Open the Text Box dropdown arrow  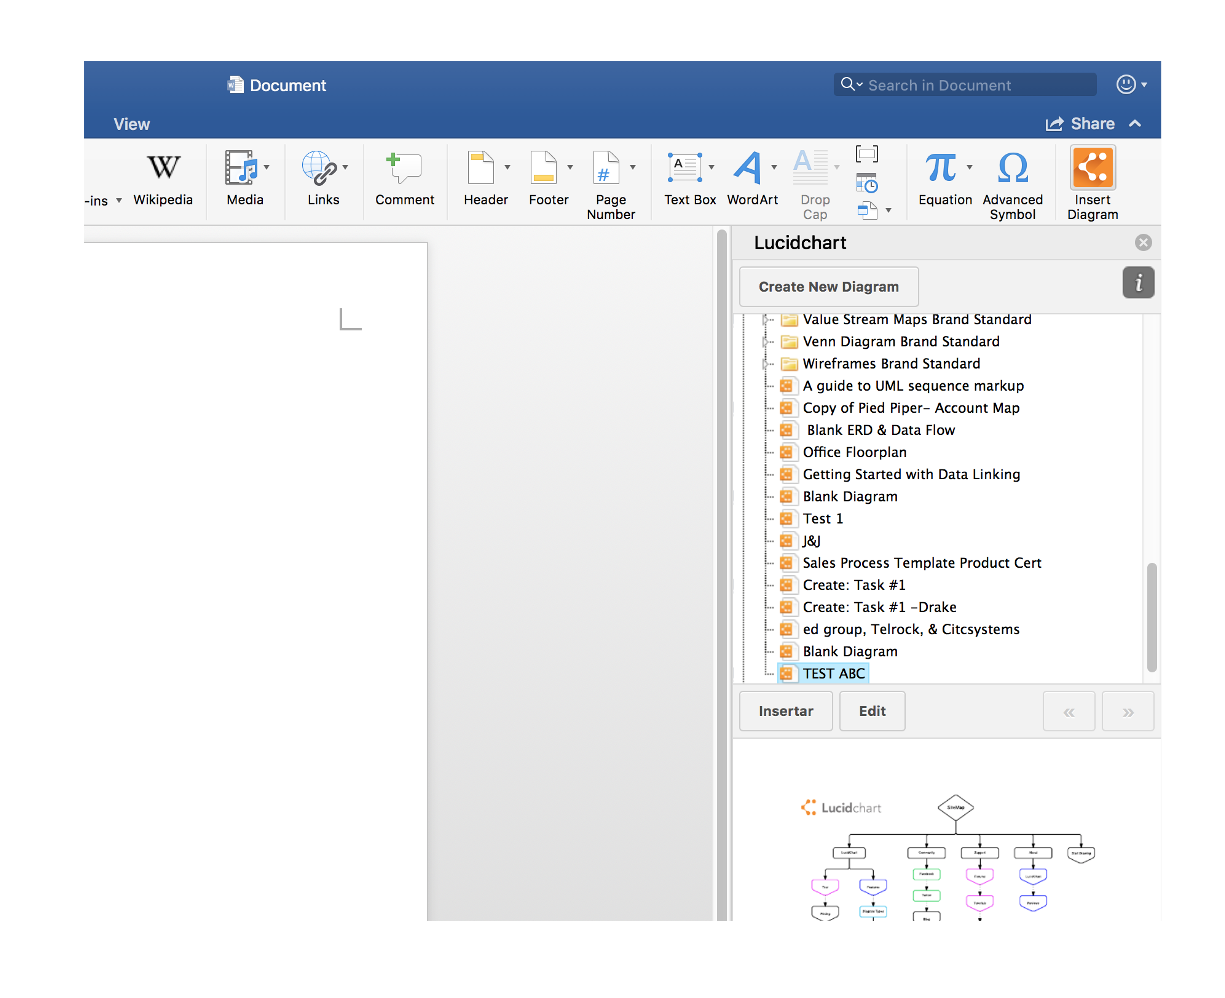point(711,168)
